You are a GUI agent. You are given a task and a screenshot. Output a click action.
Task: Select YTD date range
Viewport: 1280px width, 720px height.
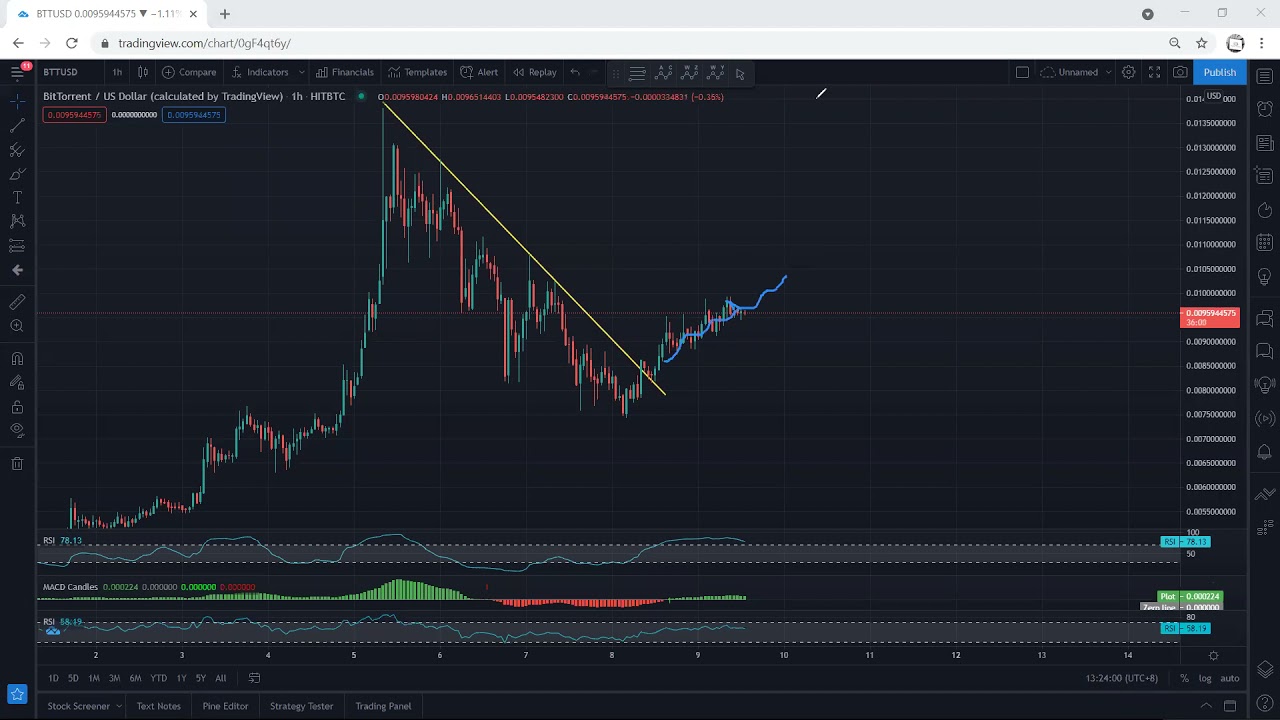click(x=158, y=678)
